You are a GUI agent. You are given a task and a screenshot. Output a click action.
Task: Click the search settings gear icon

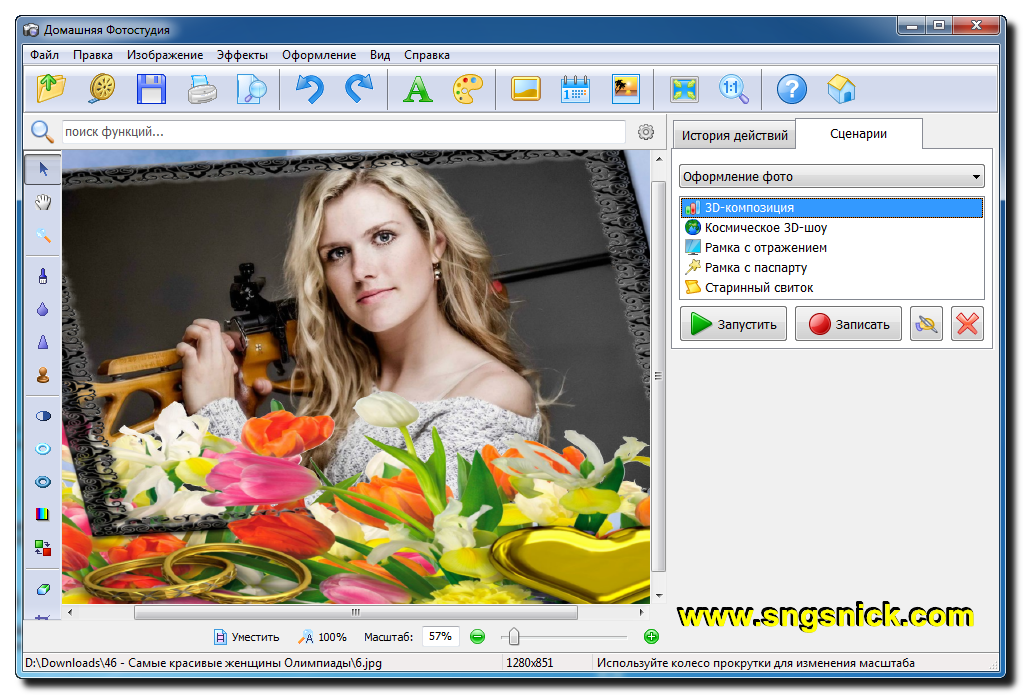[646, 132]
